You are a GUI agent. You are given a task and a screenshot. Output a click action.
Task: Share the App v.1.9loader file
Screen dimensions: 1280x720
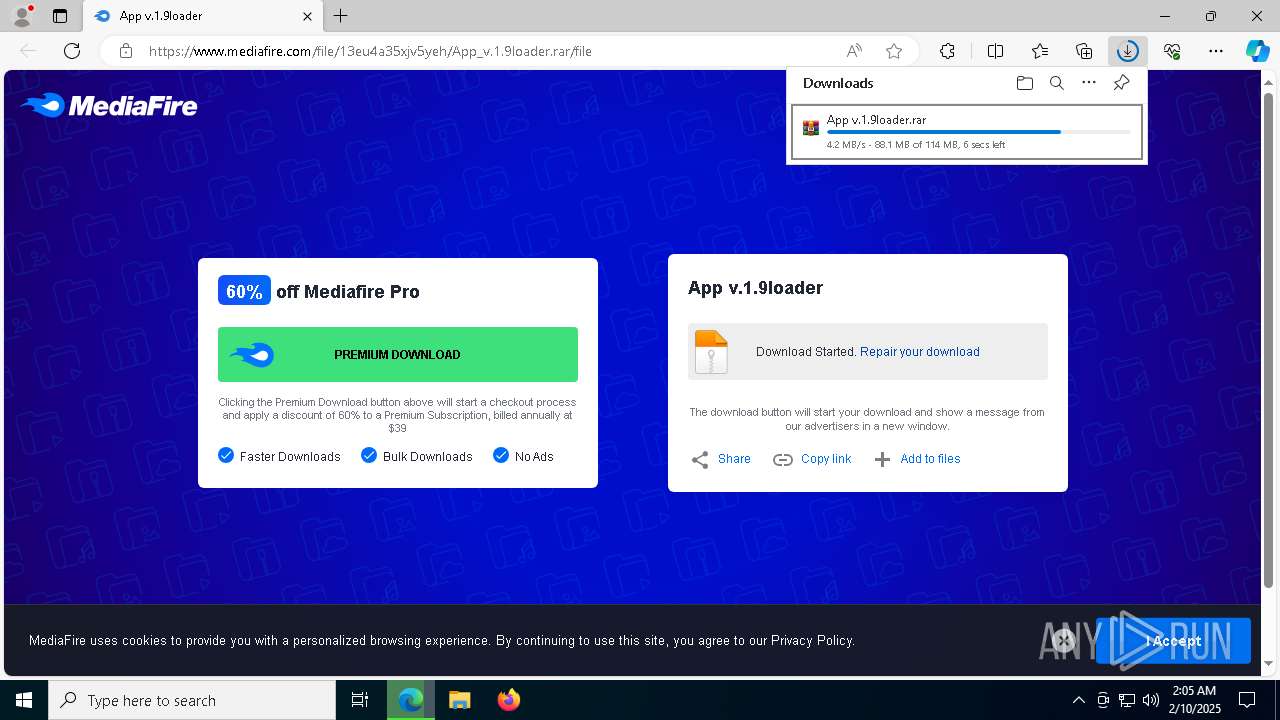pyautogui.click(x=721, y=459)
